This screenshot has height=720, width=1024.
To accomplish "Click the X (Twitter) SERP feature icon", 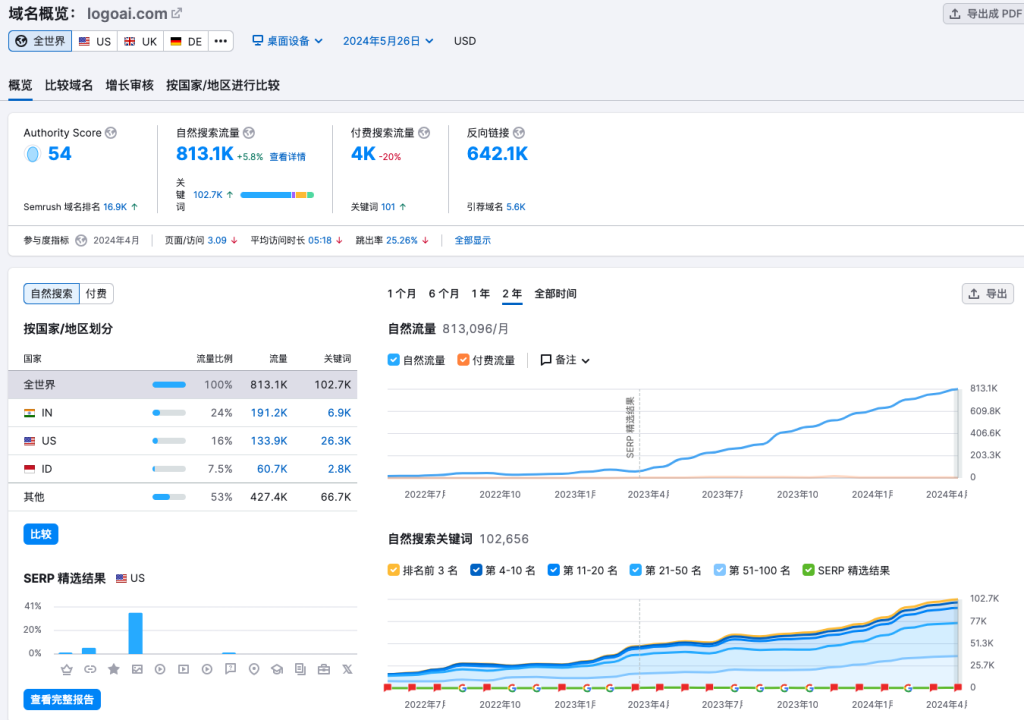I will click(347, 669).
